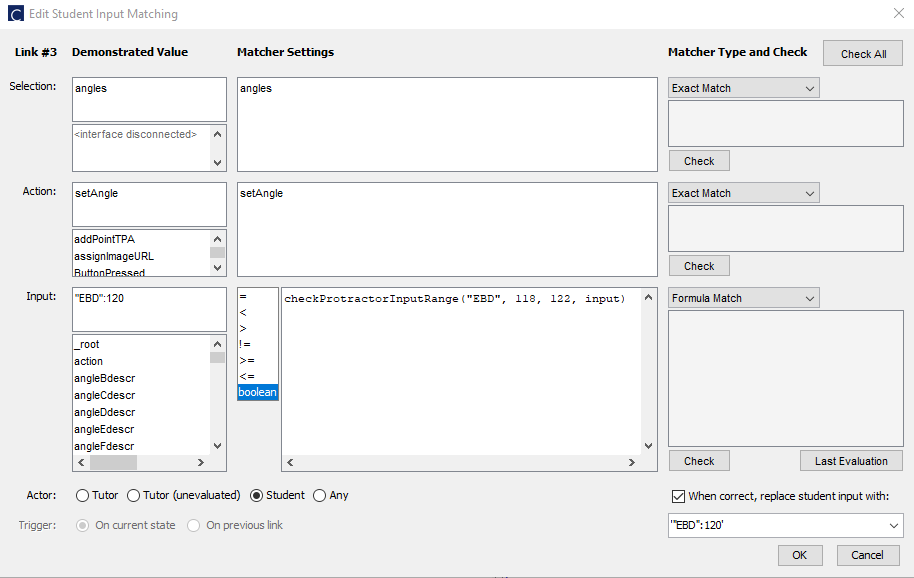Click the Last Evaluation button
This screenshot has height=578, width=914.
[851, 460]
